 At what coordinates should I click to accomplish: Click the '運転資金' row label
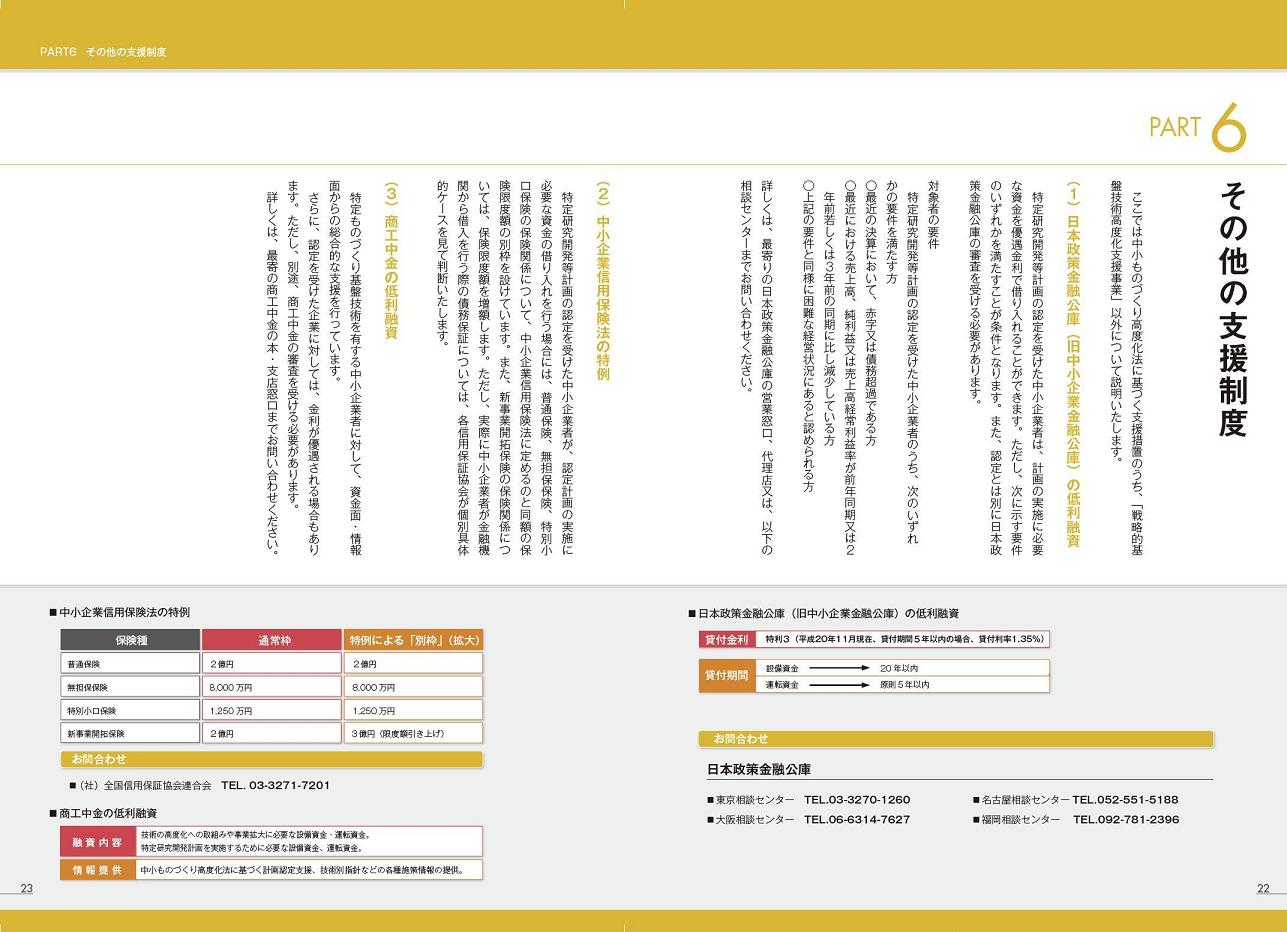tap(783, 685)
